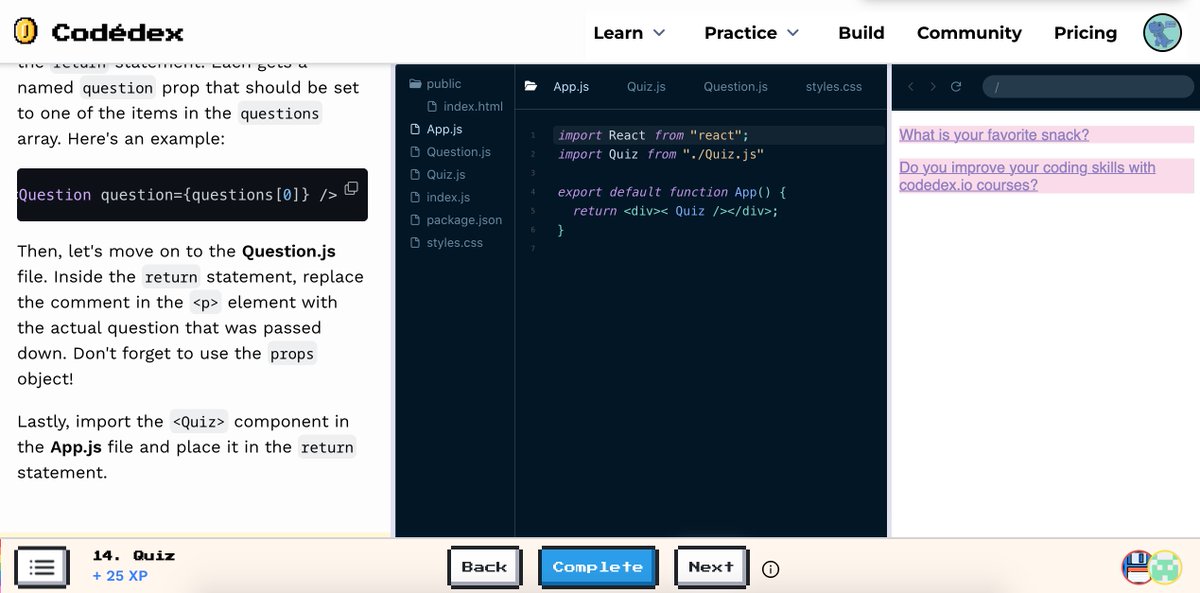Switch to the App.js editor tab
The width and height of the screenshot is (1200, 593).
[571, 87]
